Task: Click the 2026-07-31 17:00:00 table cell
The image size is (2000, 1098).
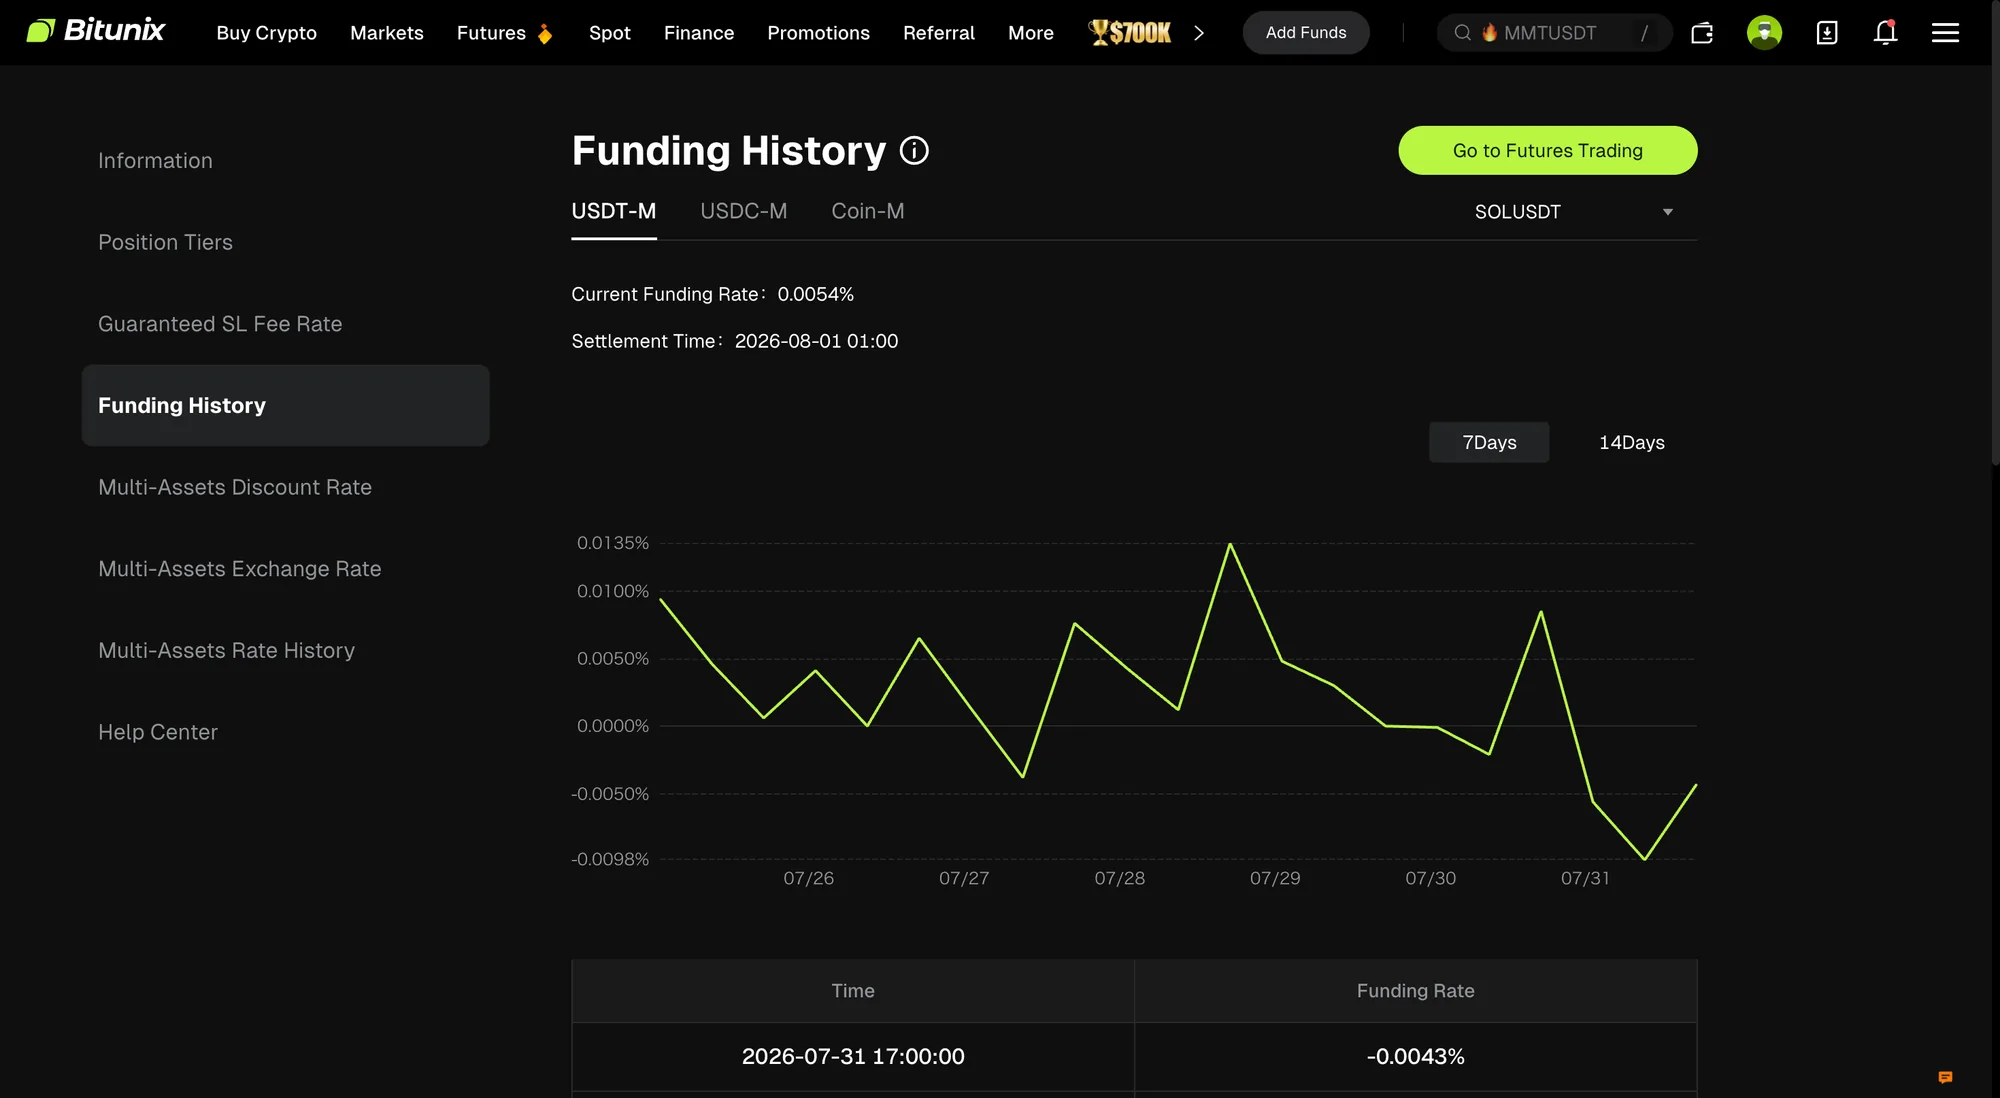Action: [852, 1056]
